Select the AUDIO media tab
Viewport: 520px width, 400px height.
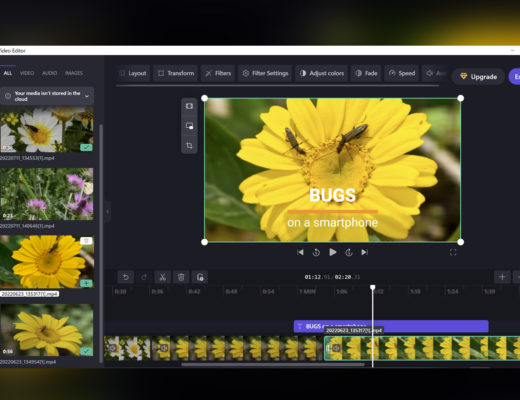50,73
